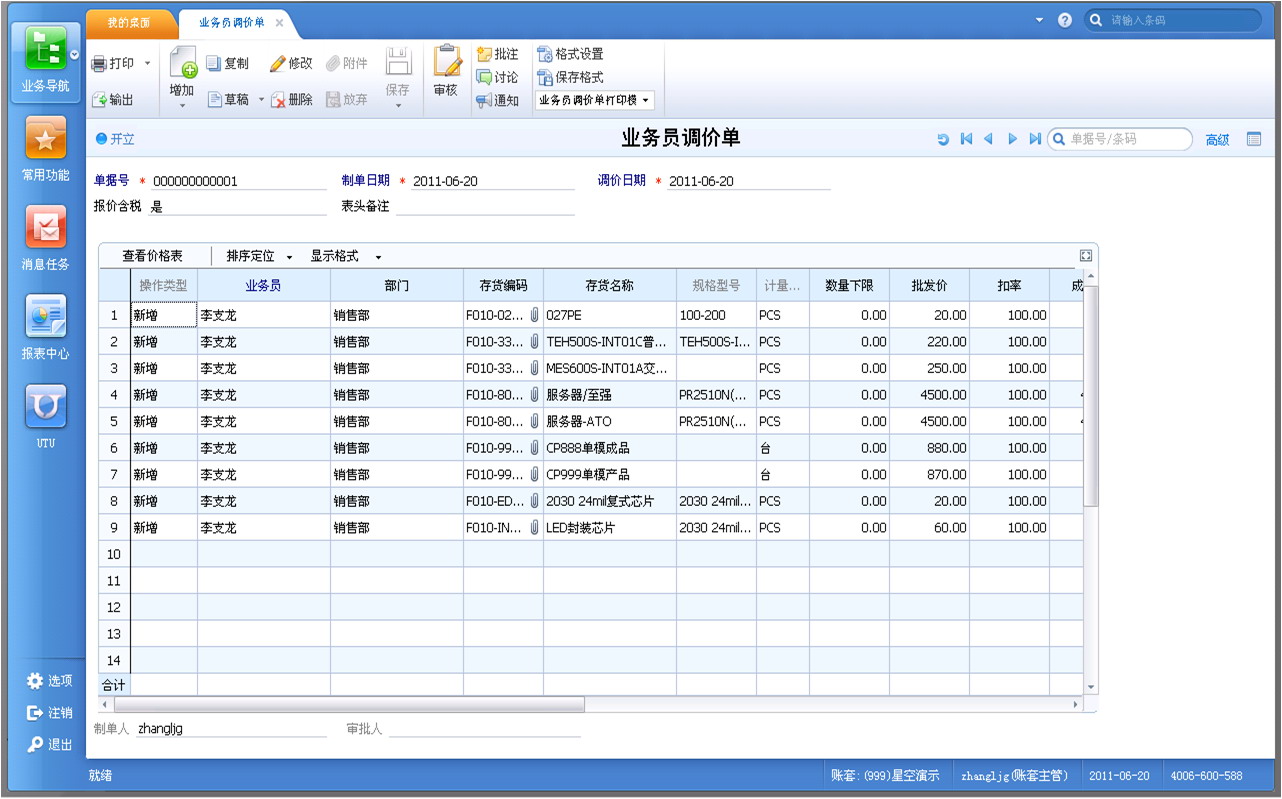Click the 单据号 document number field
This screenshot has height=799, width=1282.
coord(237,181)
